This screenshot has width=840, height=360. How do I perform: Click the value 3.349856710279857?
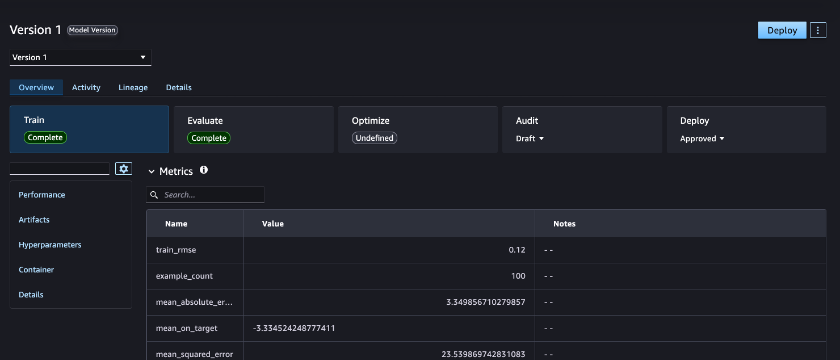[x=486, y=302]
